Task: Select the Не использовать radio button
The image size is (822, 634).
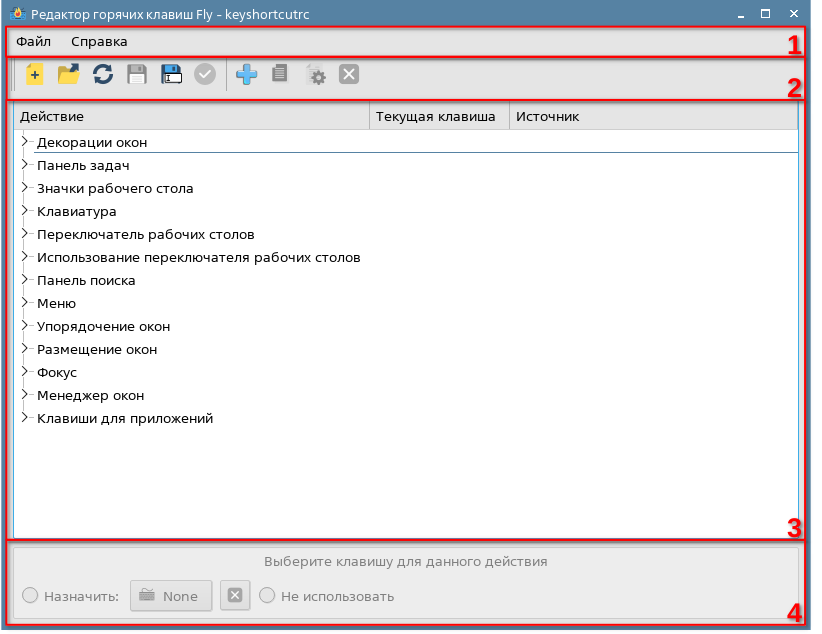Action: tap(267, 595)
